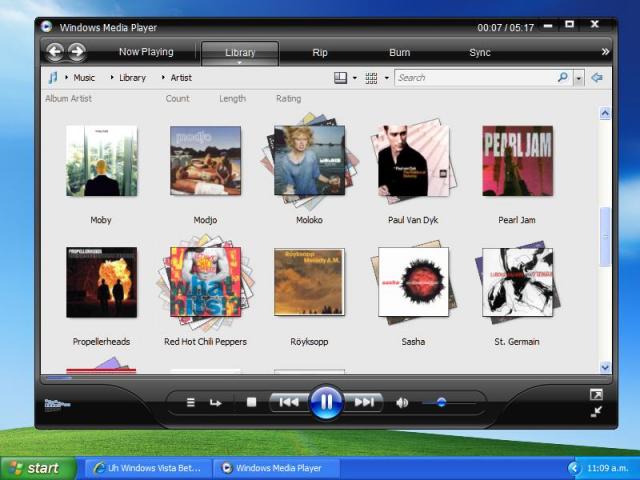The height and width of the screenshot is (480, 640).
Task: Click the Moby artist label
Action: [x=101, y=220]
